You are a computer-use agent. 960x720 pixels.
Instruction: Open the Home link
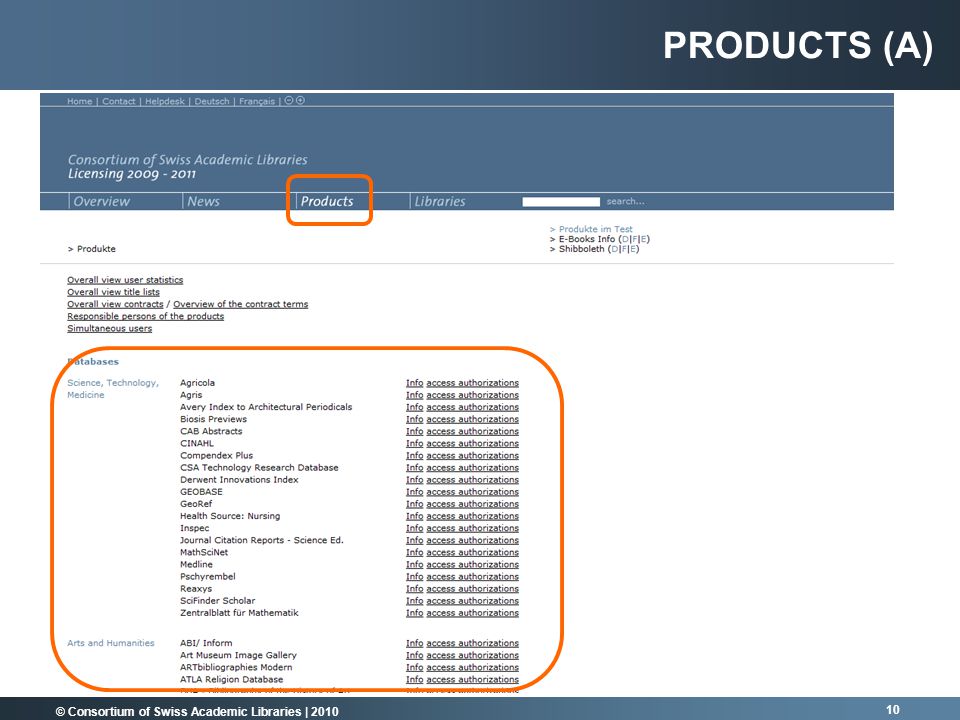tap(80, 101)
